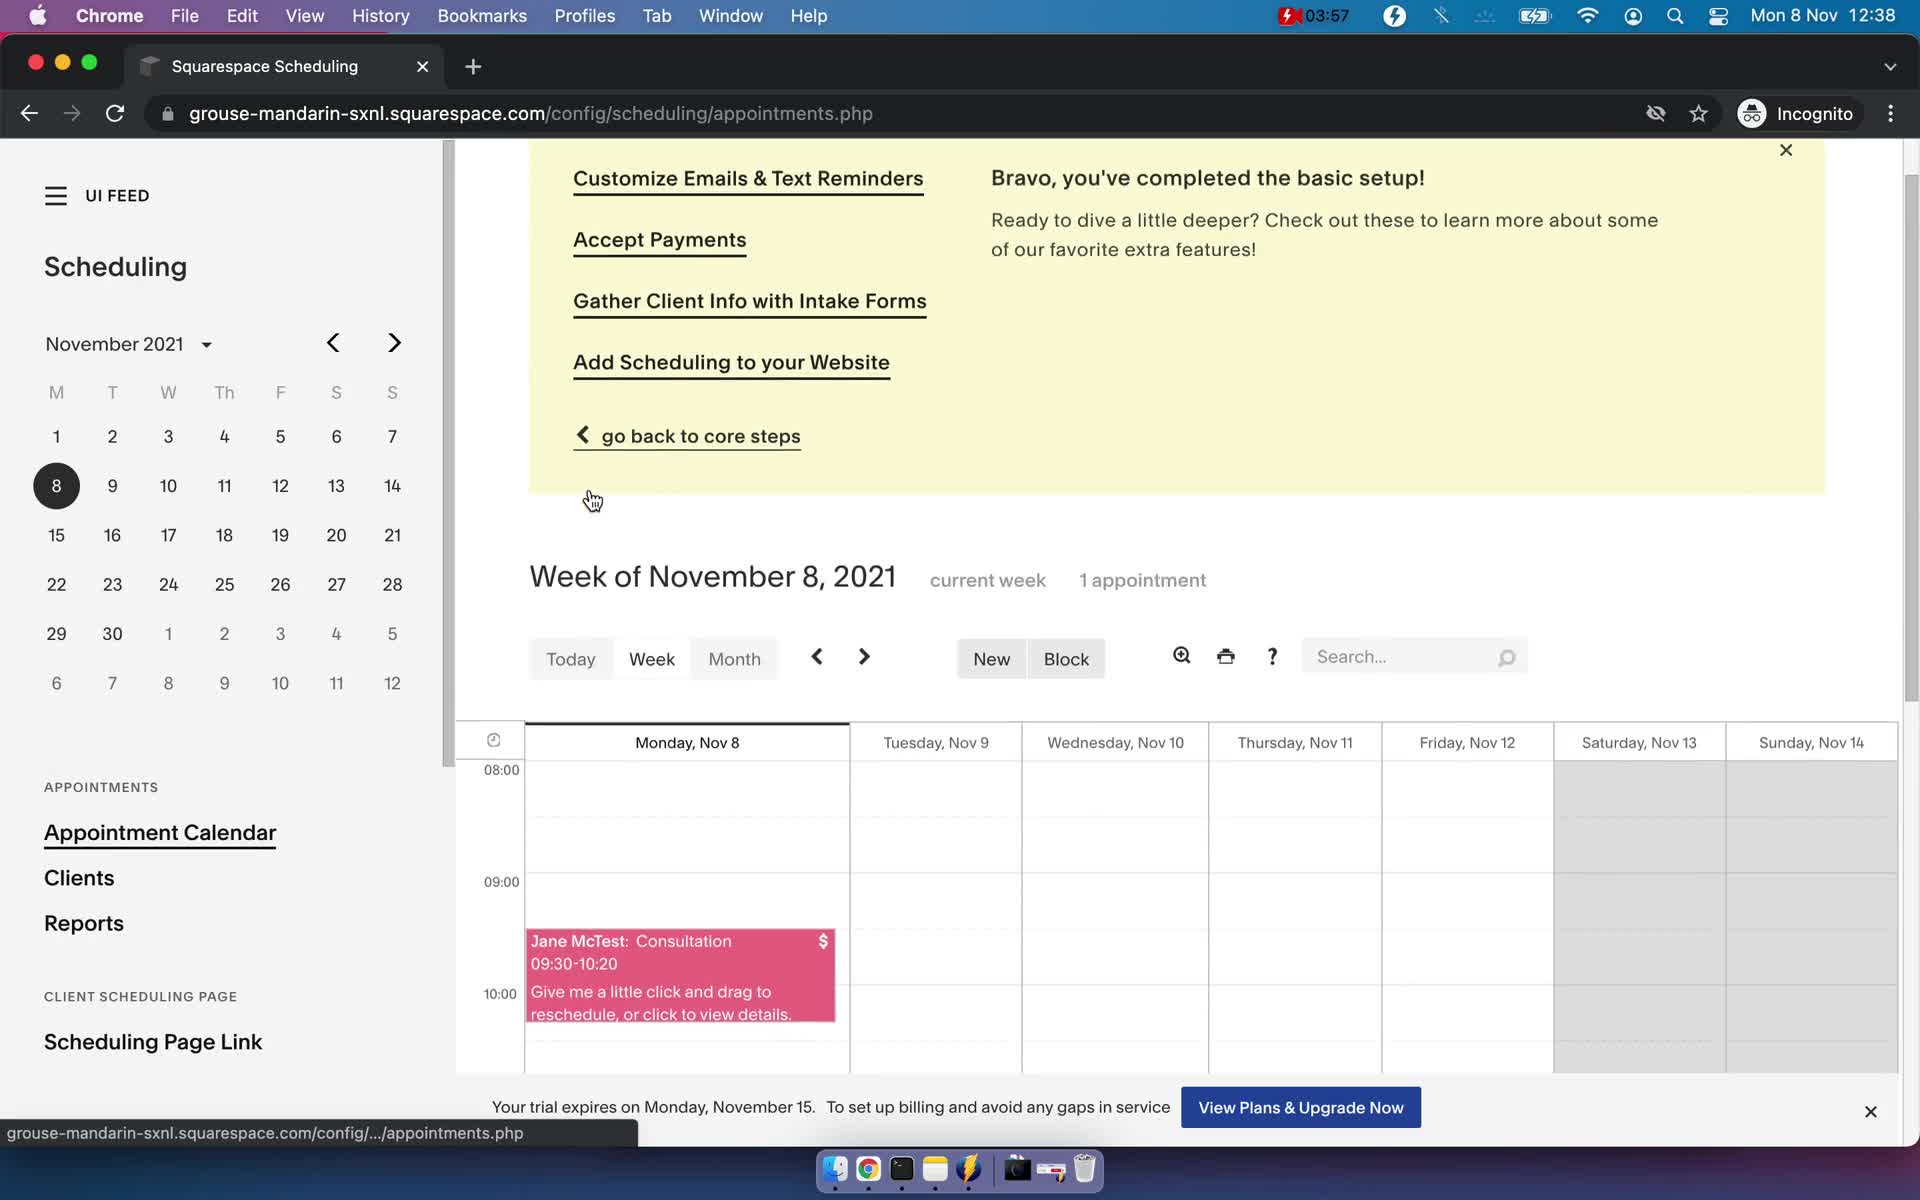This screenshot has width=1920, height=1200.
Task: Click the calendar zoom magnifier icon
Action: tap(1181, 656)
